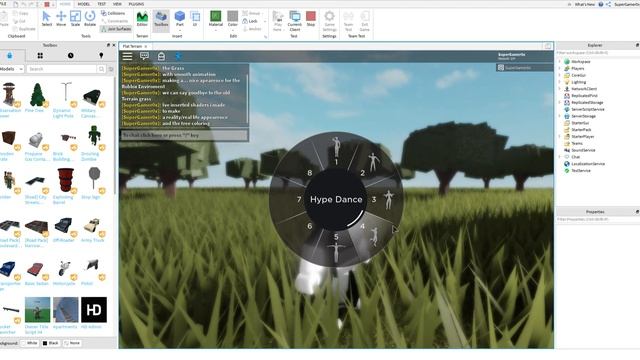Set Toolbox background to Black

point(51,343)
